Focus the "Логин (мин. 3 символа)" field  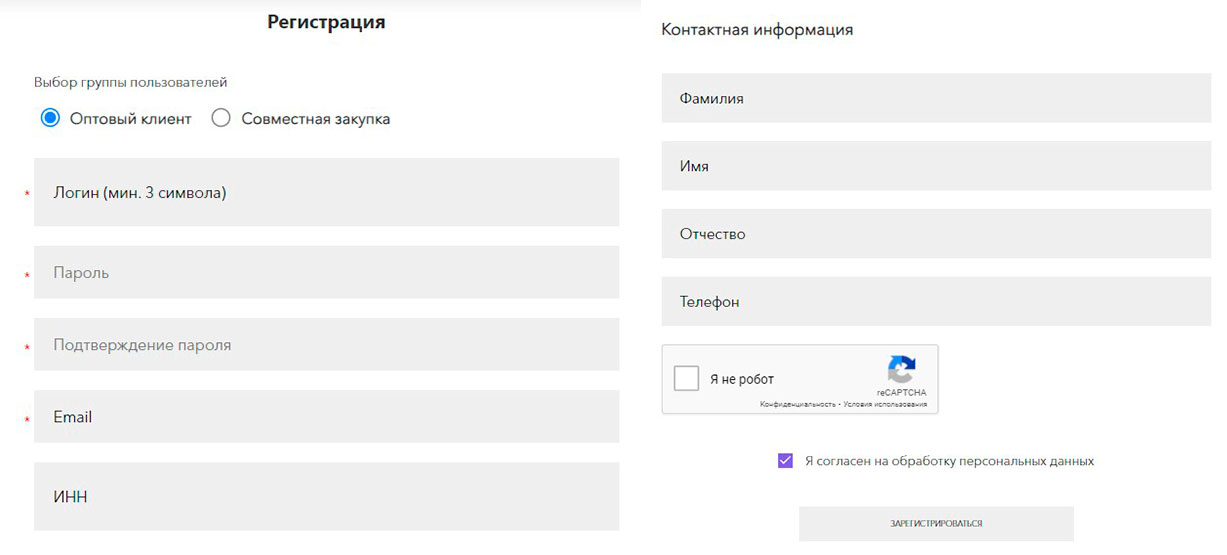click(x=326, y=193)
